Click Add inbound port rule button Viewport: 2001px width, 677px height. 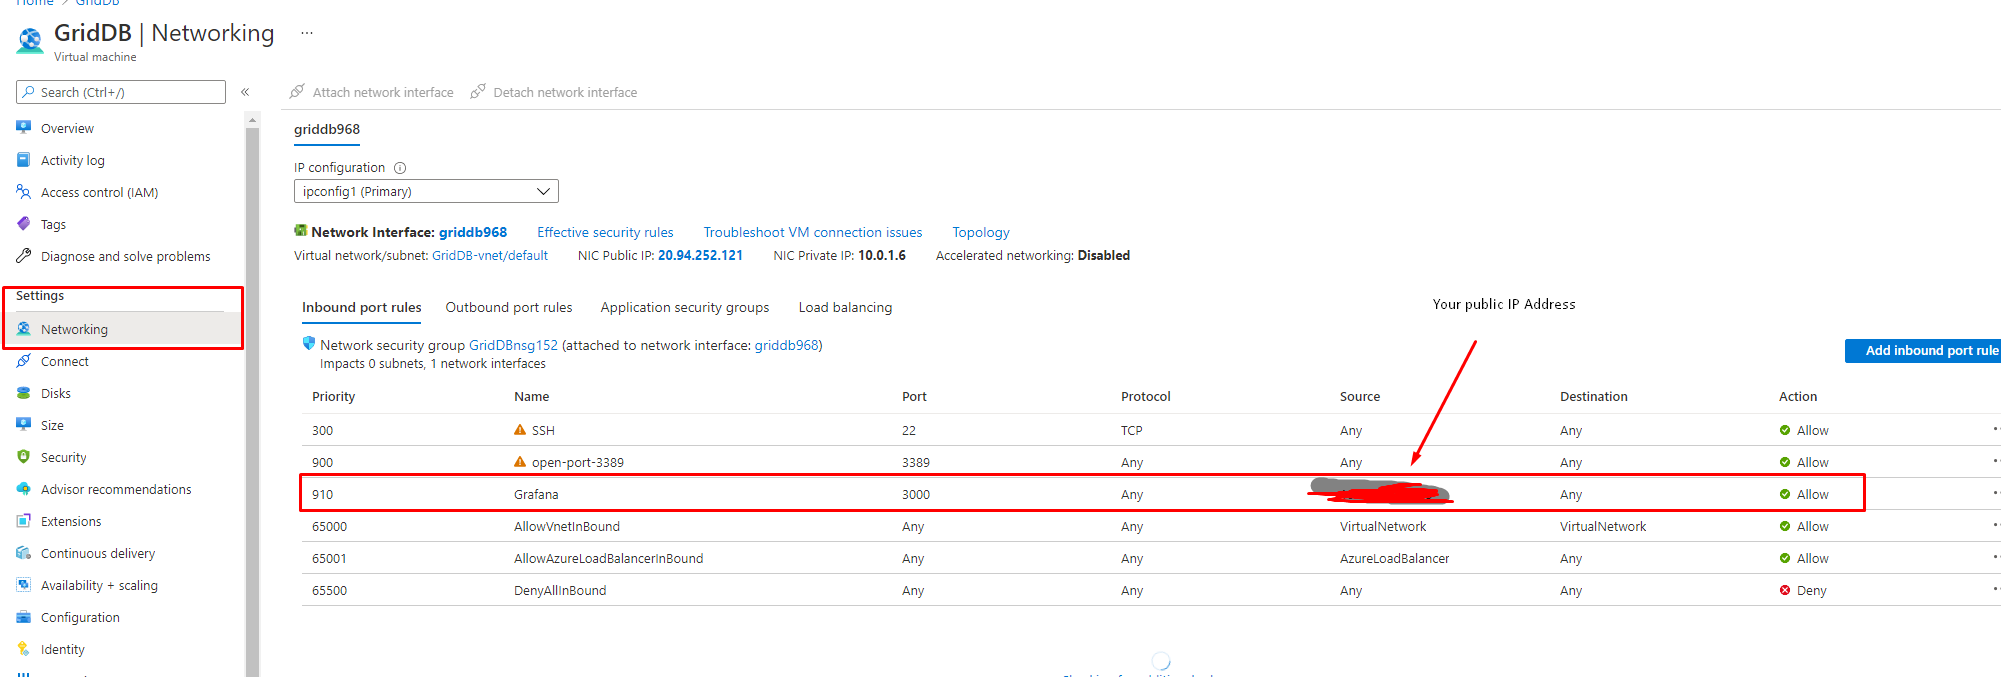(1924, 350)
